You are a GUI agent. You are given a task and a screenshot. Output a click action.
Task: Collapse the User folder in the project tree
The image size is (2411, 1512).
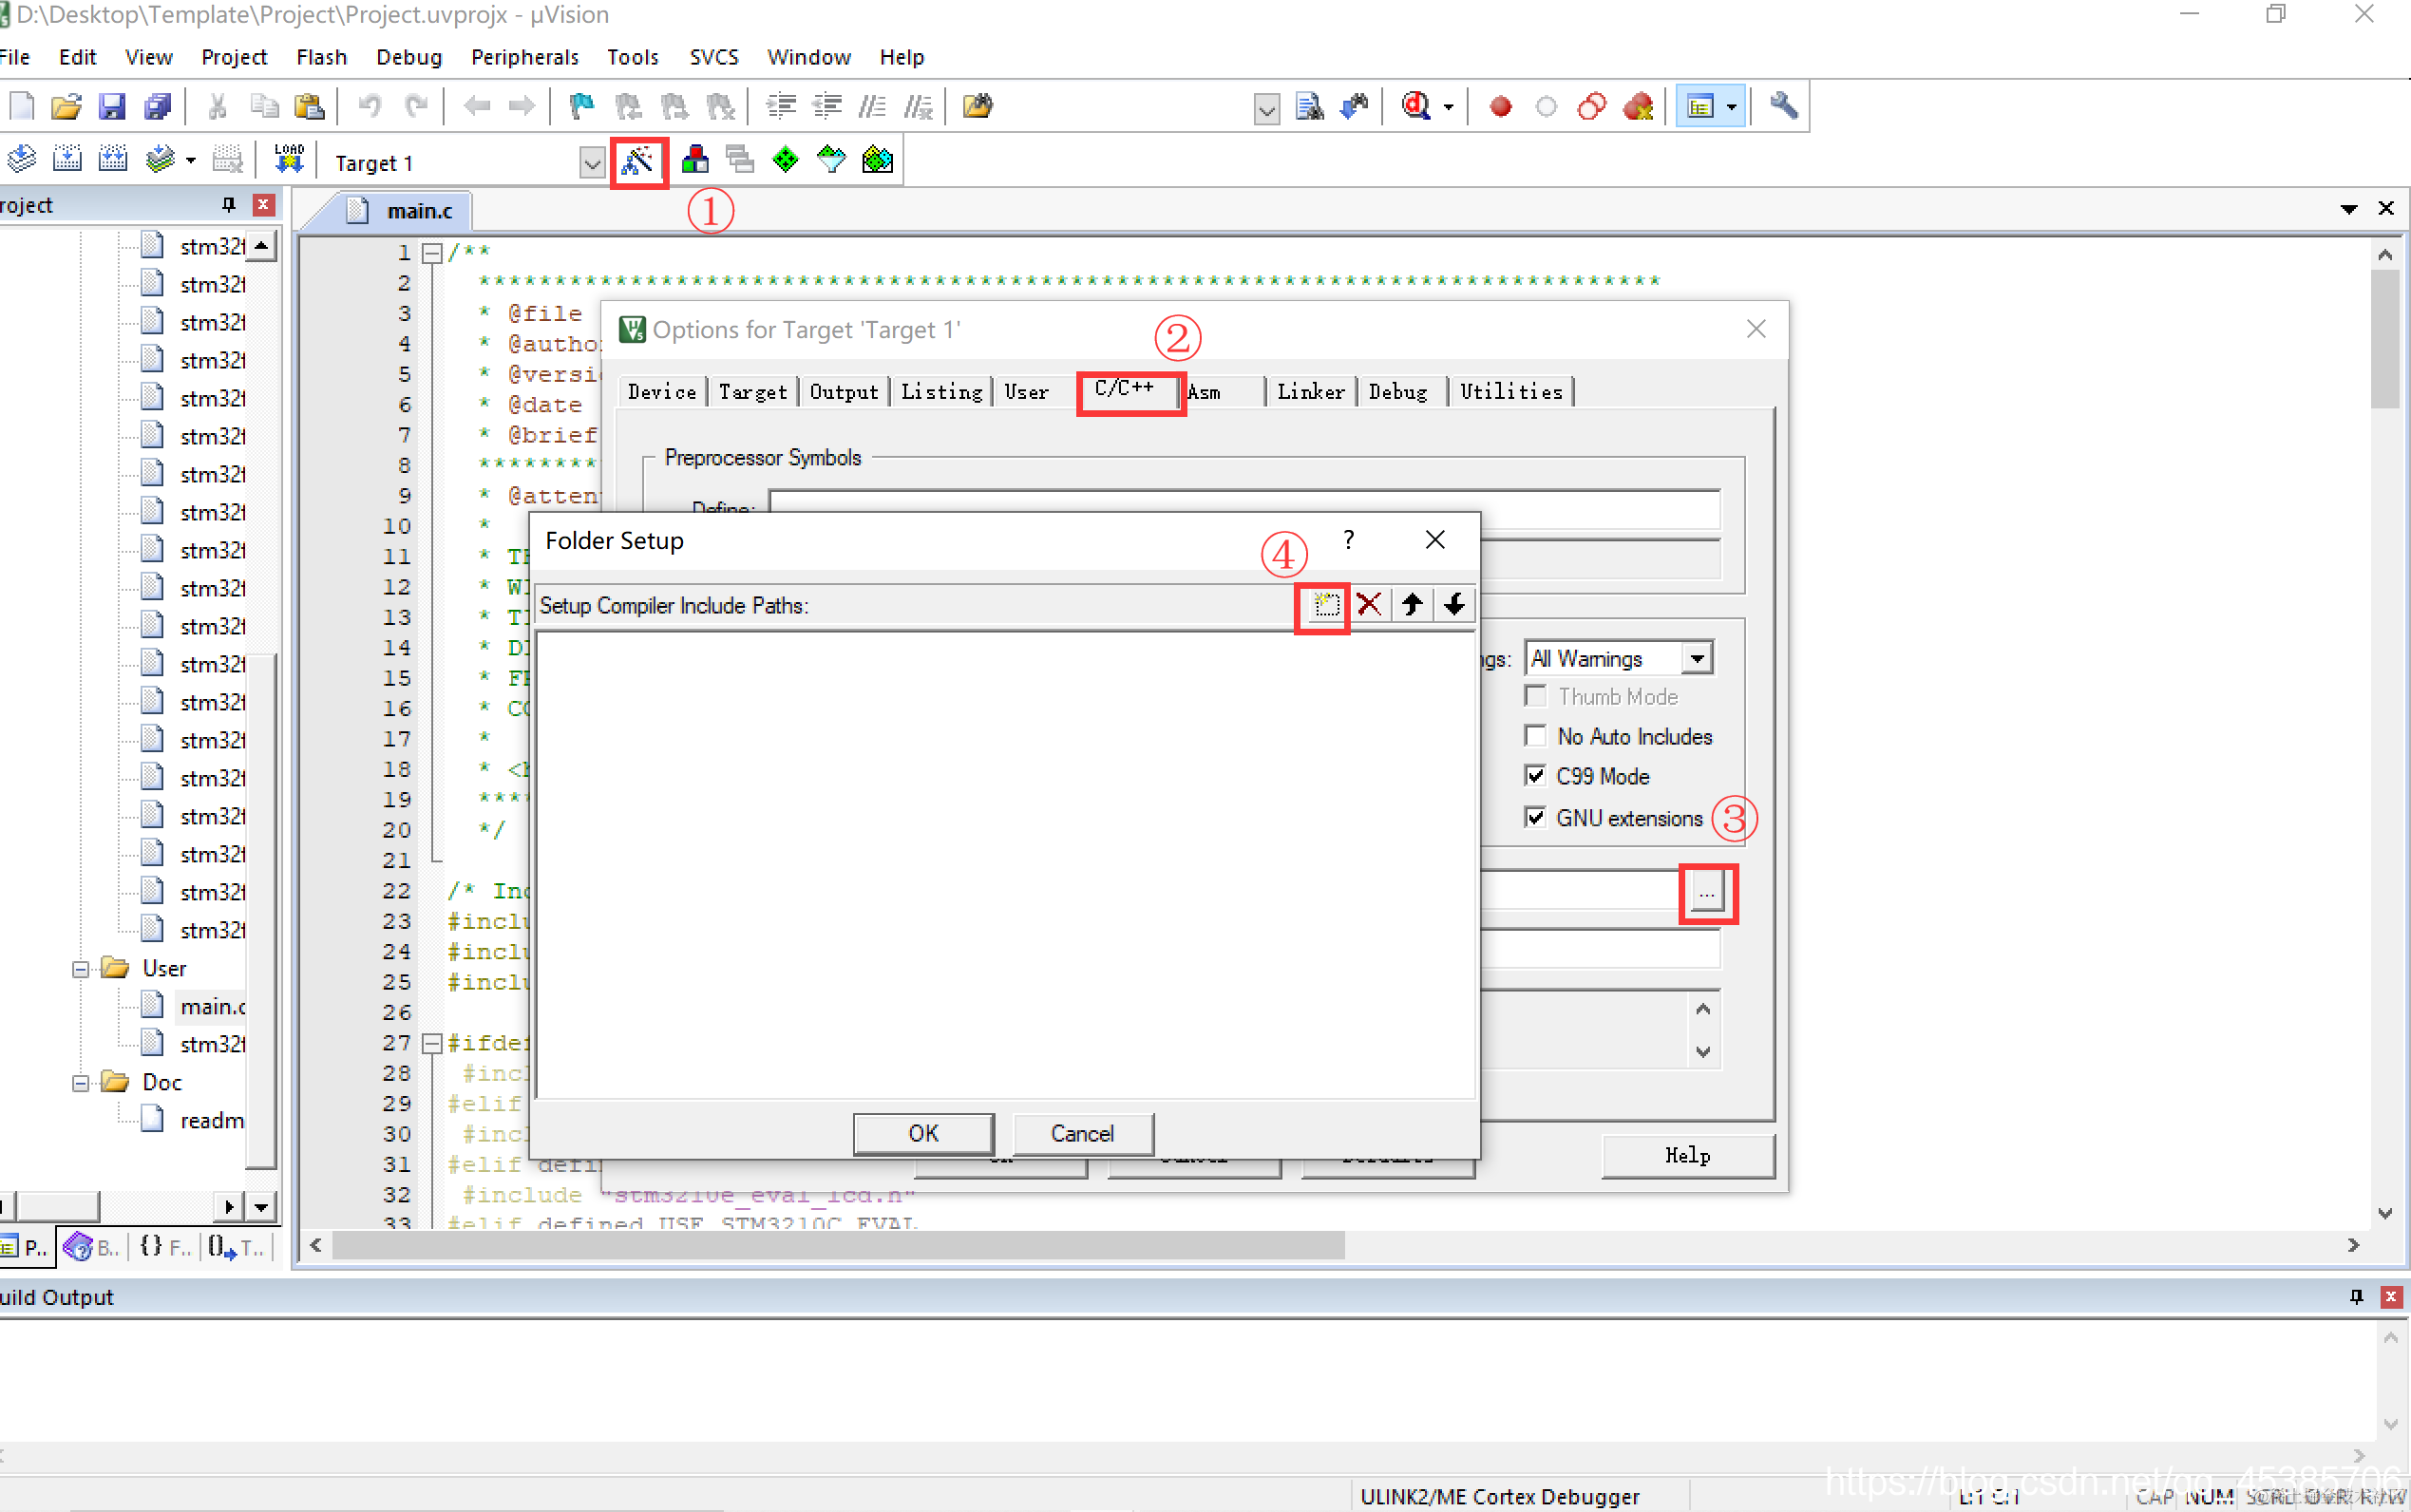(81, 969)
